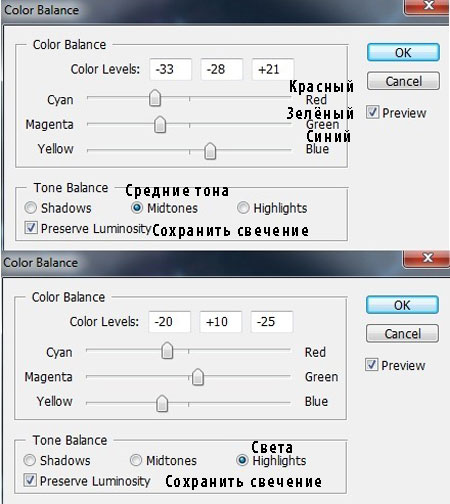450x504 pixels.
Task: Select the Shadows radio in the upper dialog
Action: (x=31, y=208)
